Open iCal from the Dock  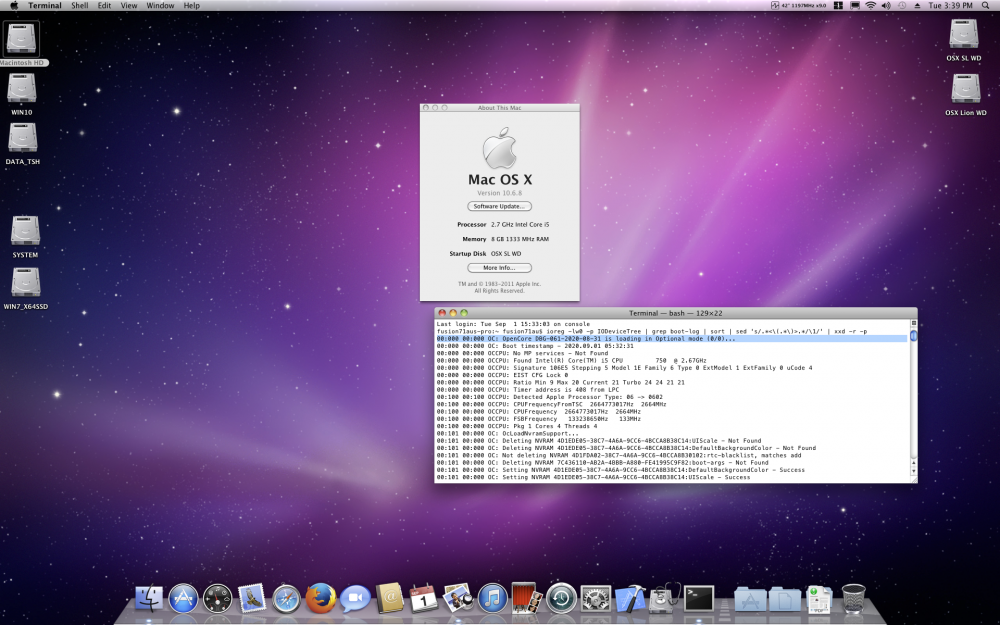[423, 599]
